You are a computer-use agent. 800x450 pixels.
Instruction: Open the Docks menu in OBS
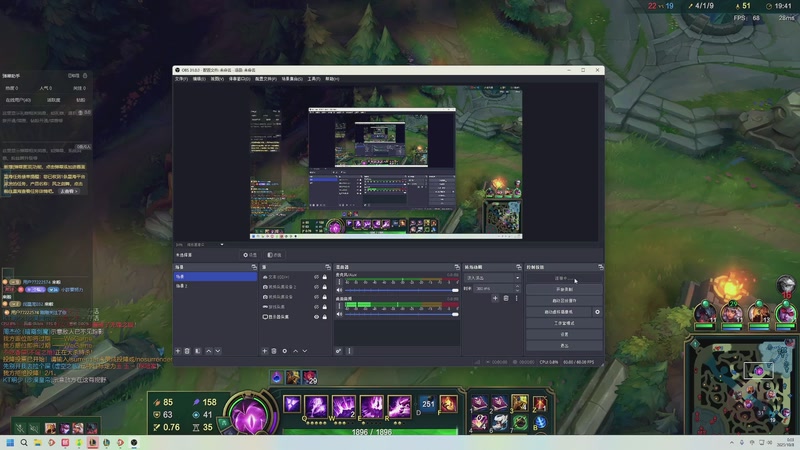click(239, 79)
